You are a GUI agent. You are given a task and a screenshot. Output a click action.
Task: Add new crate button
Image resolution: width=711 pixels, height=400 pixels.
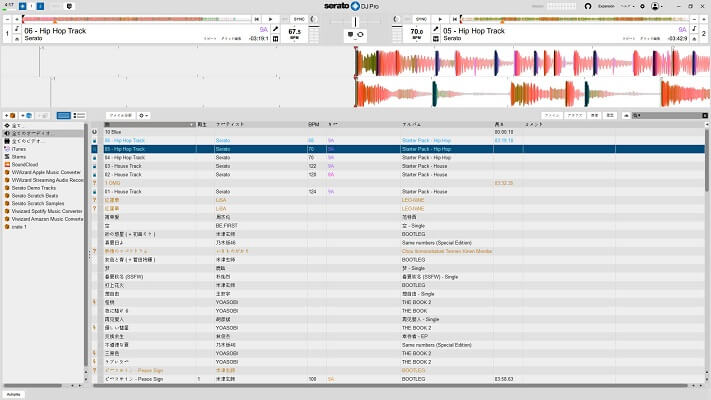pyautogui.click(x=10, y=116)
